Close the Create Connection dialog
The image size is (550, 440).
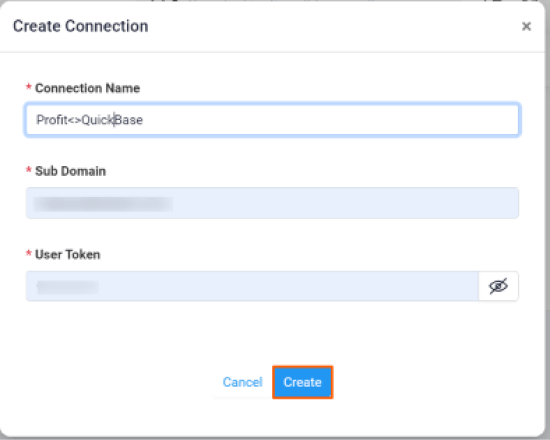[526, 26]
